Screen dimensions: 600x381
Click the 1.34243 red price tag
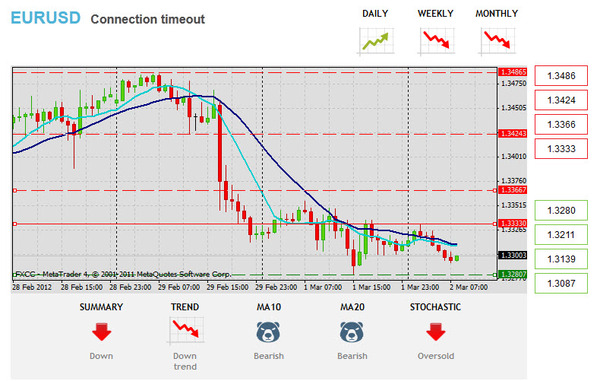tap(513, 134)
